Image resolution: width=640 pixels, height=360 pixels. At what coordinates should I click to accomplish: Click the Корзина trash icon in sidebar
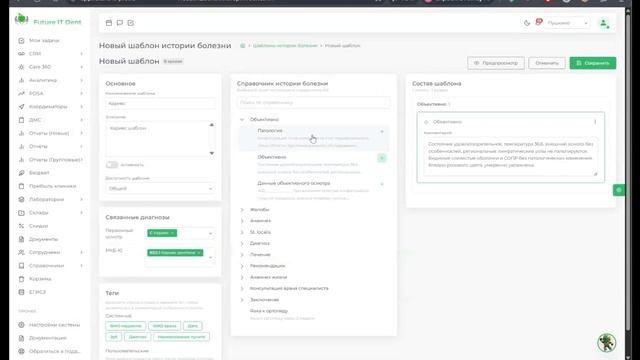pos(21,279)
